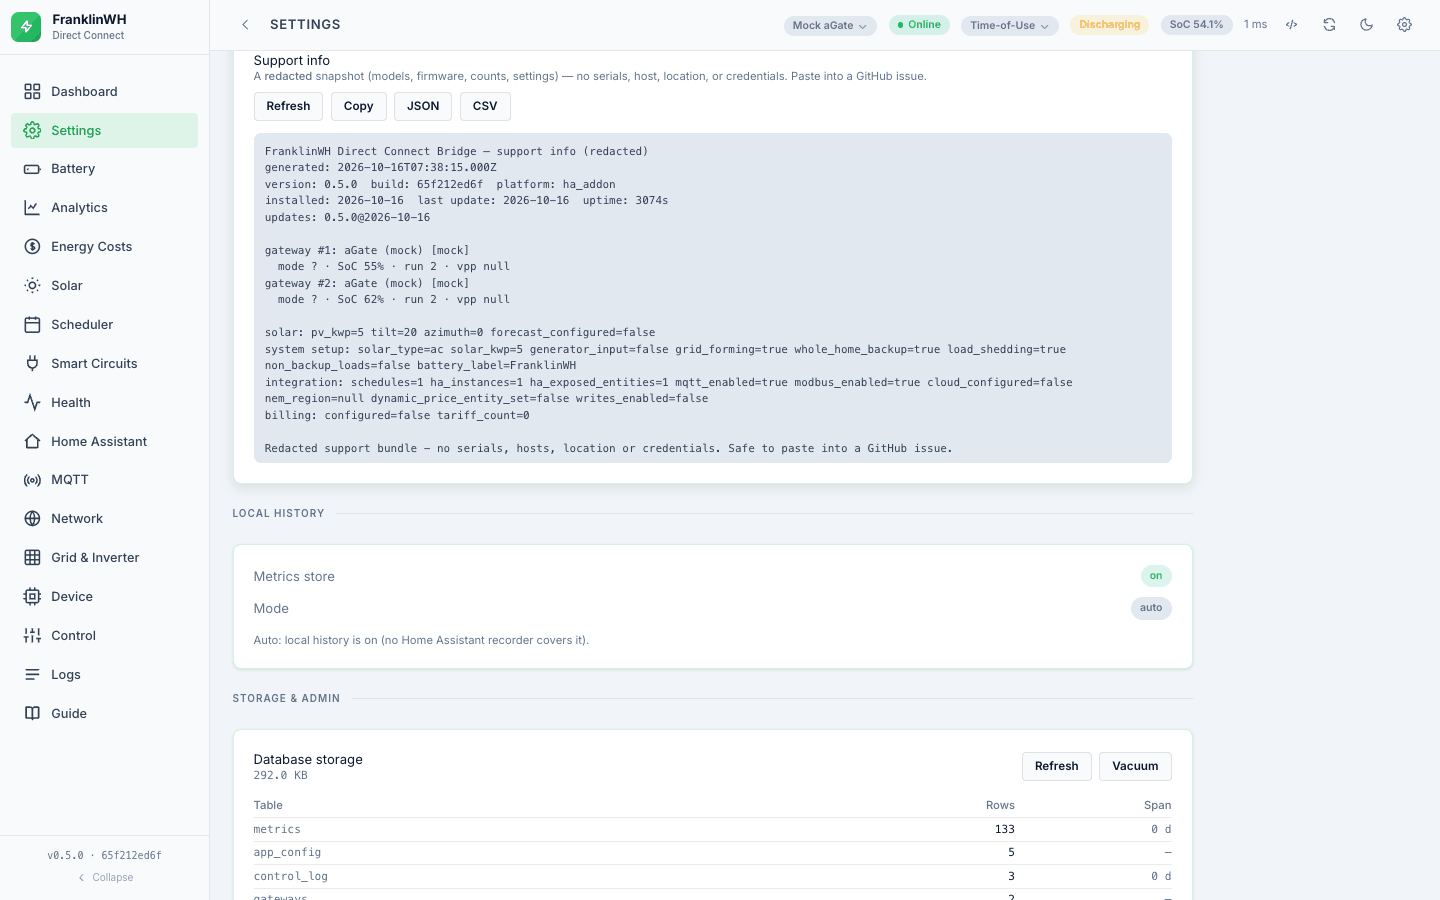Collapse the sidebar
Image resolution: width=1440 pixels, height=900 pixels.
[x=105, y=878]
